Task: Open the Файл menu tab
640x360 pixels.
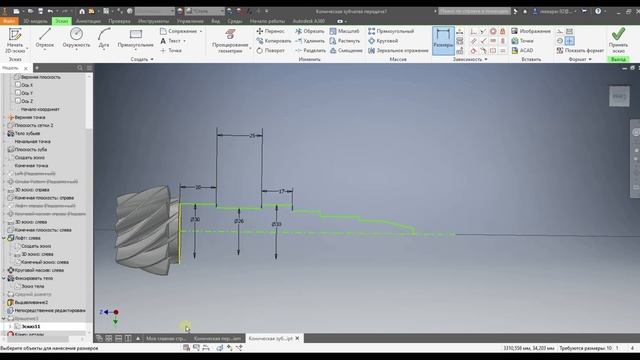Action: coord(9,21)
